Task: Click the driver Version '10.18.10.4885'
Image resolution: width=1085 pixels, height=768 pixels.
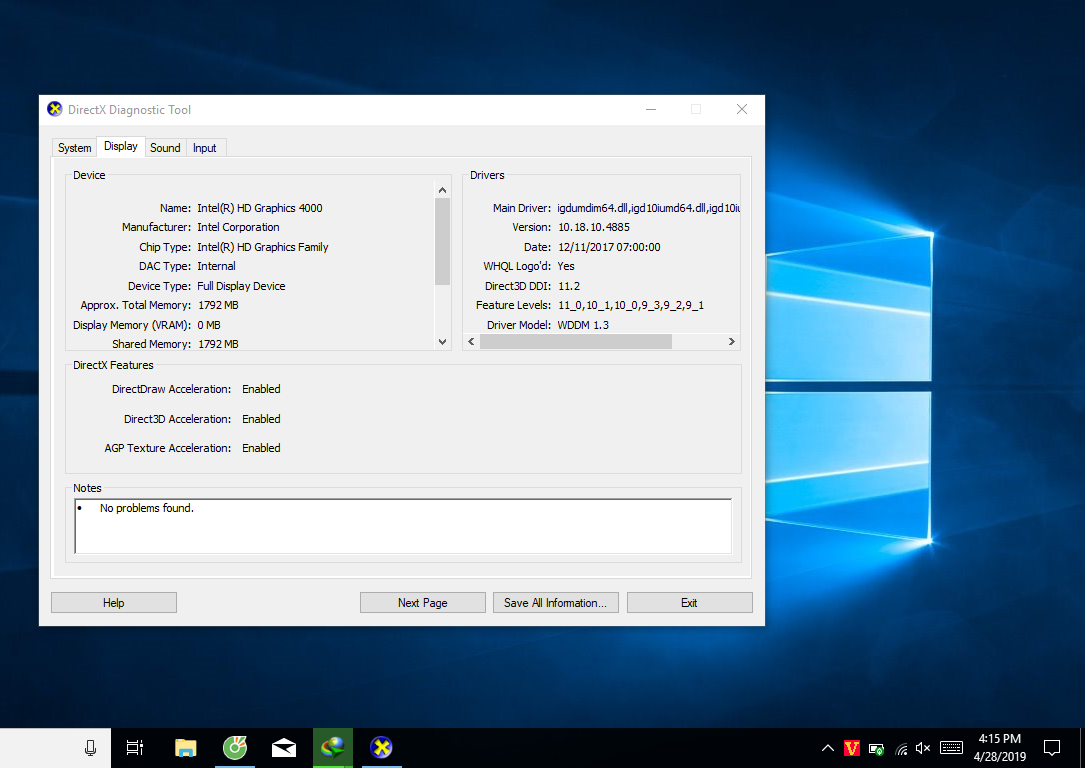Action: pyautogui.click(x=594, y=228)
